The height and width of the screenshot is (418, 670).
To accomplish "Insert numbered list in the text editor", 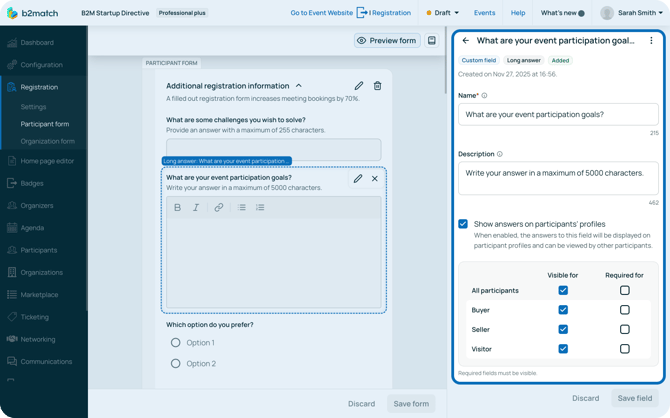I will pos(260,208).
